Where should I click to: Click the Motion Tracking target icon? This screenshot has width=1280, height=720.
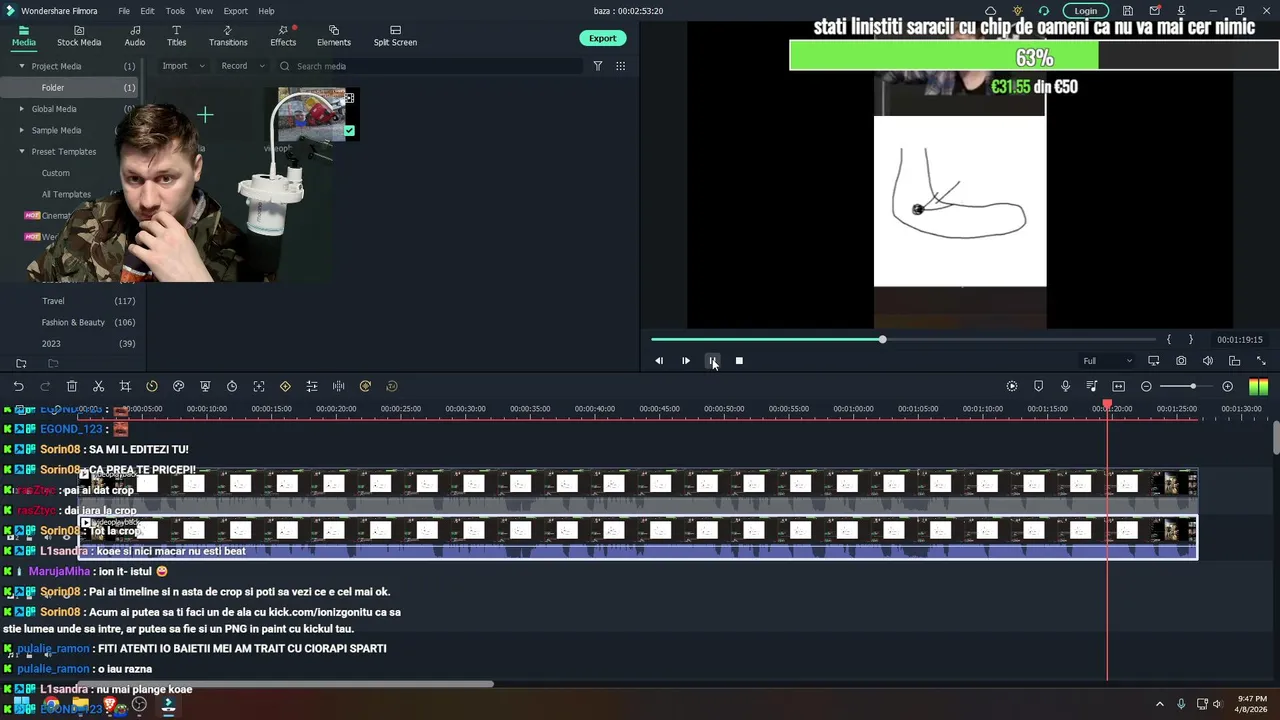(x=259, y=386)
